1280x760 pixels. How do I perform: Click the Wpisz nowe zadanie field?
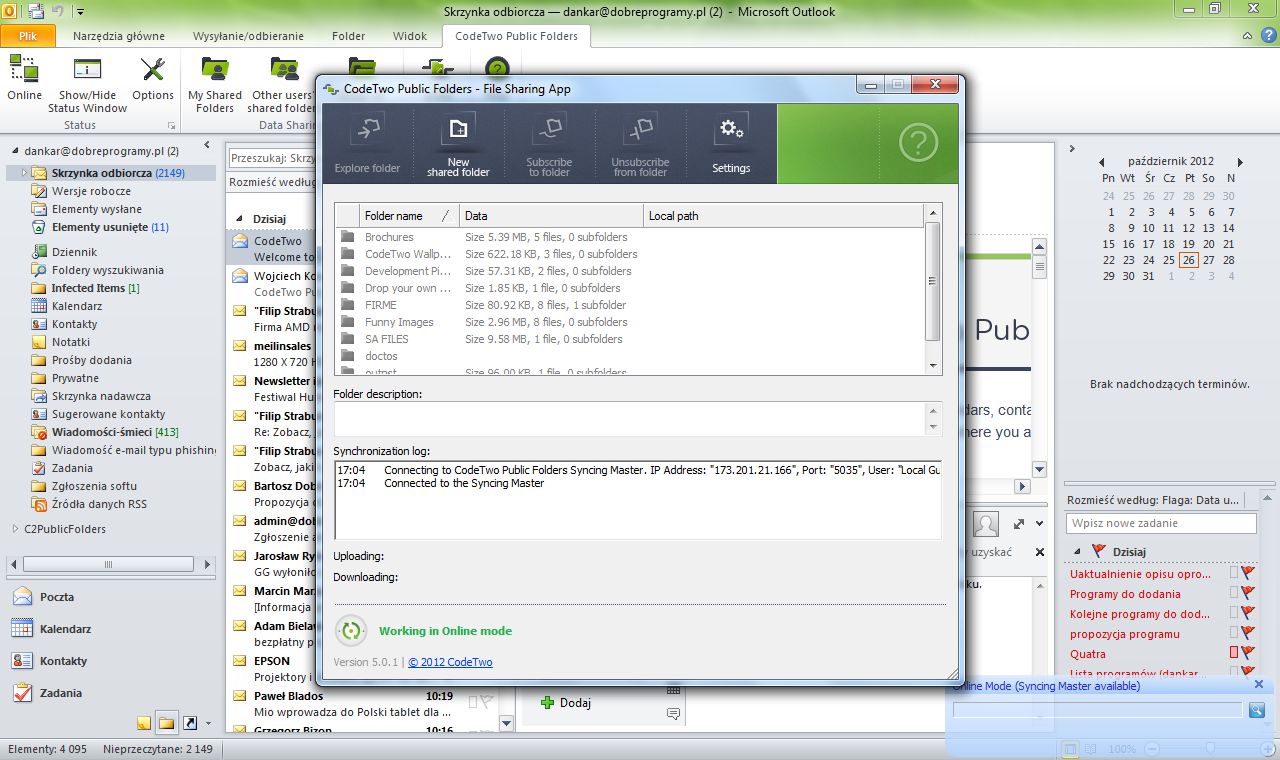(x=1161, y=523)
